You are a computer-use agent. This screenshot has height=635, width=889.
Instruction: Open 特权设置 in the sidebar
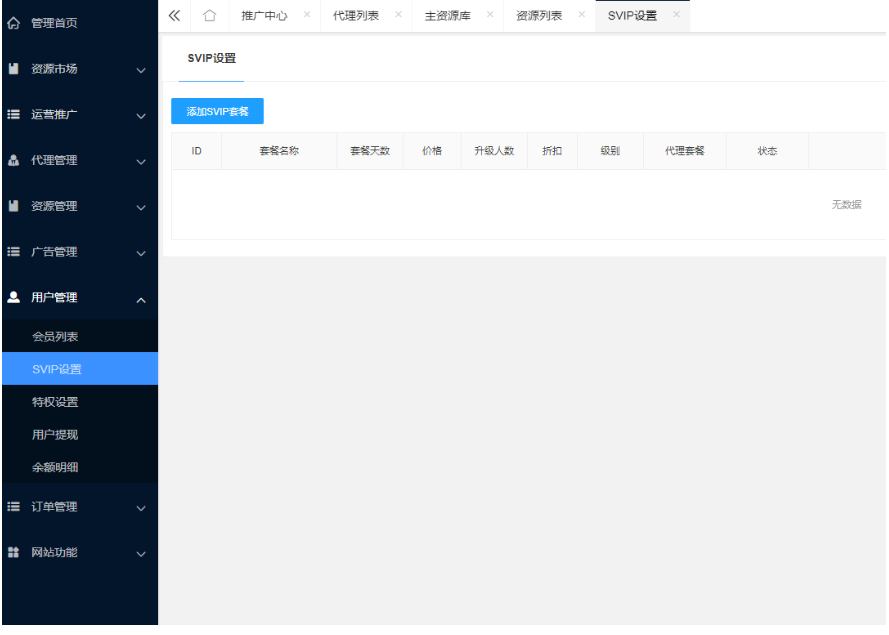[x=55, y=402]
